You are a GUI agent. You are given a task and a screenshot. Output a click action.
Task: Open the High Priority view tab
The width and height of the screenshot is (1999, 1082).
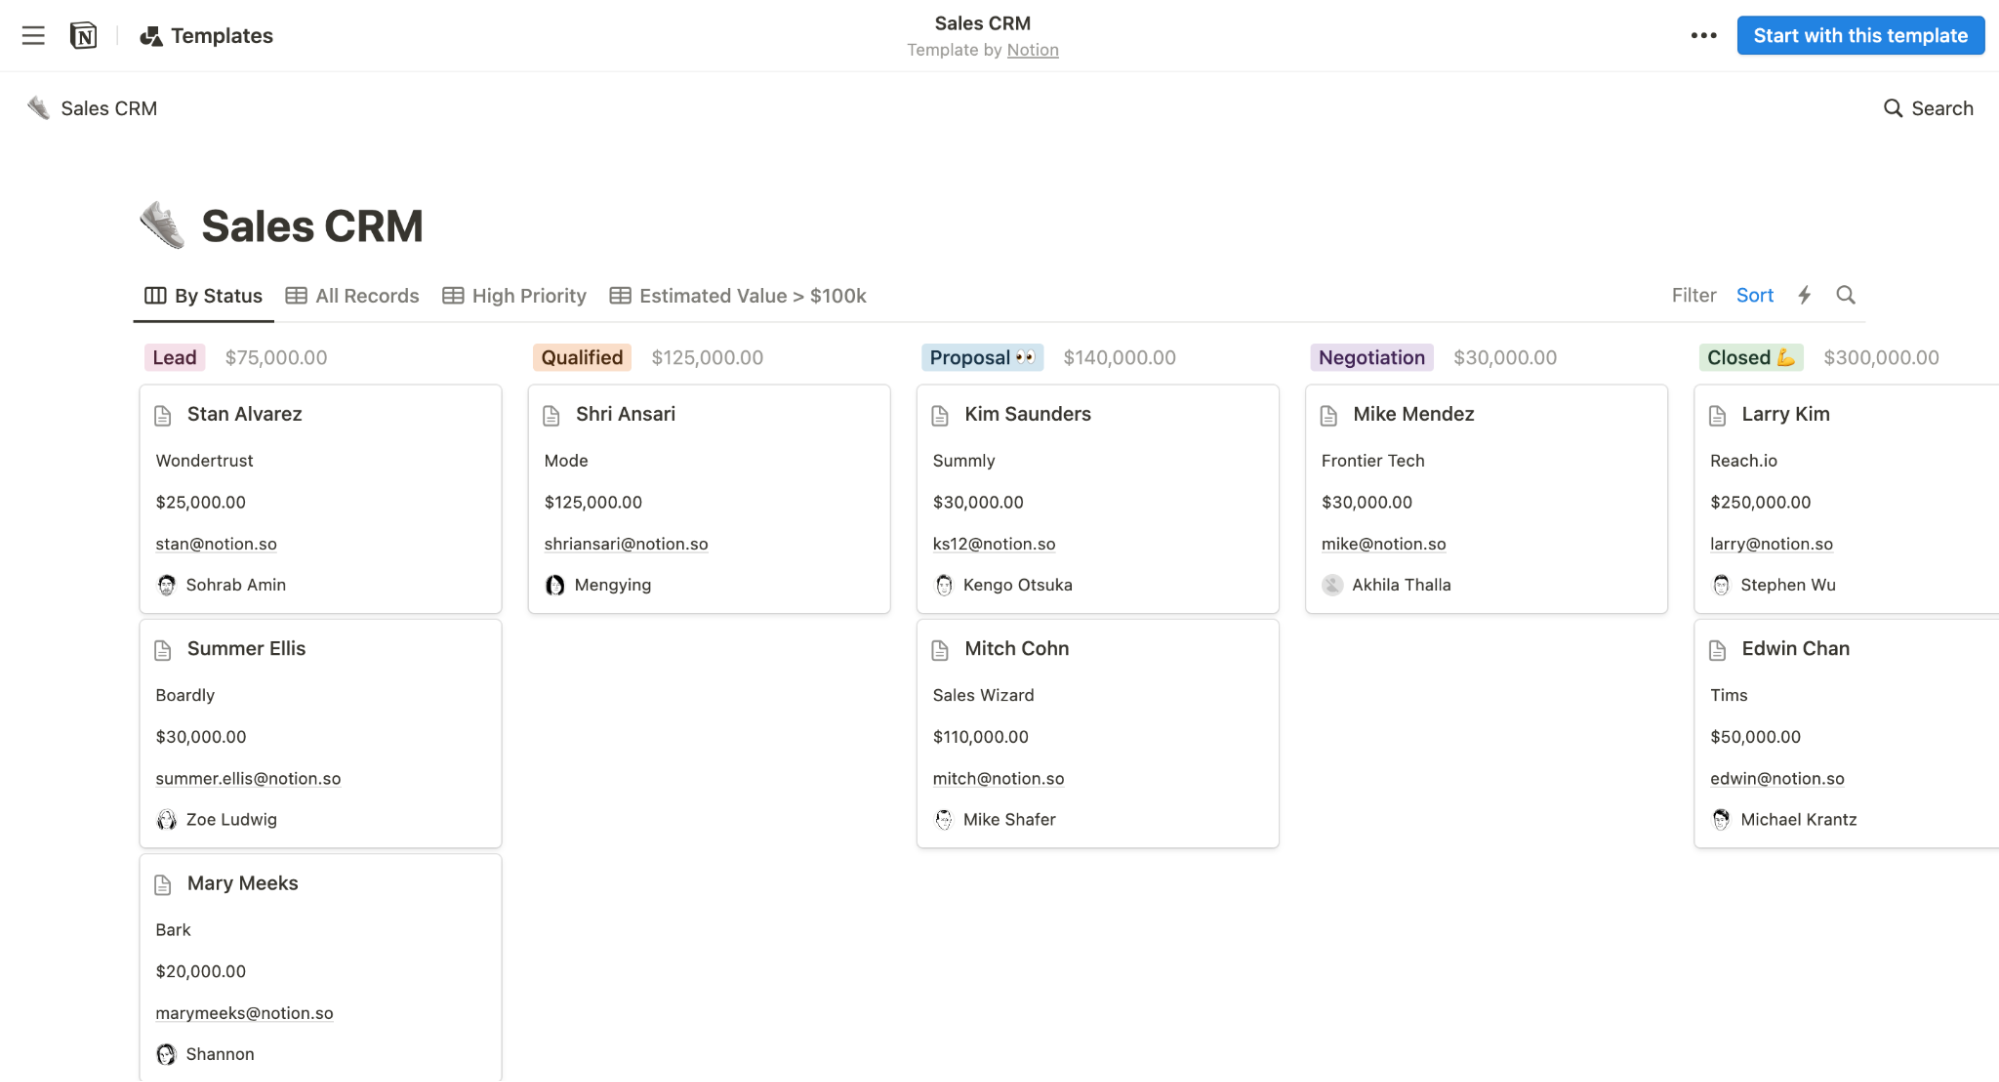tap(514, 296)
